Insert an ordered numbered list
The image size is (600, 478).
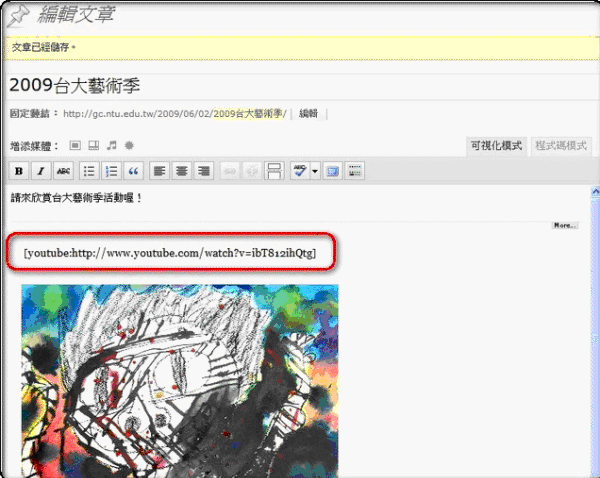[111, 171]
